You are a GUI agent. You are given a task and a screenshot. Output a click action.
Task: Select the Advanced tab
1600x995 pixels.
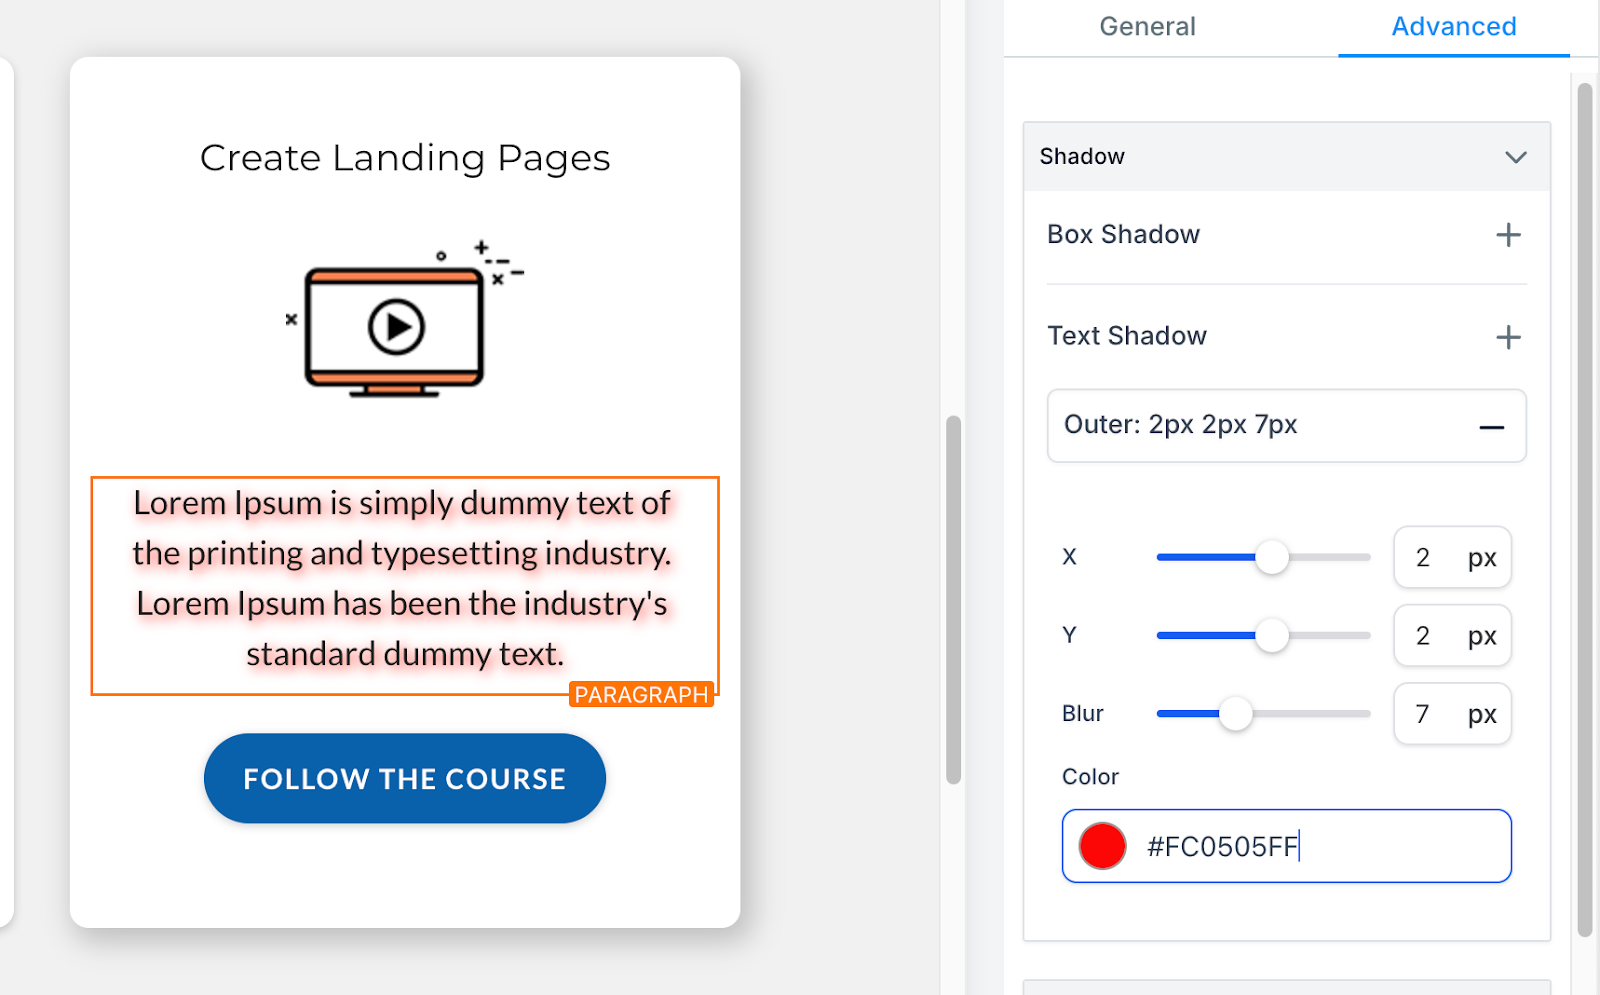[1453, 27]
